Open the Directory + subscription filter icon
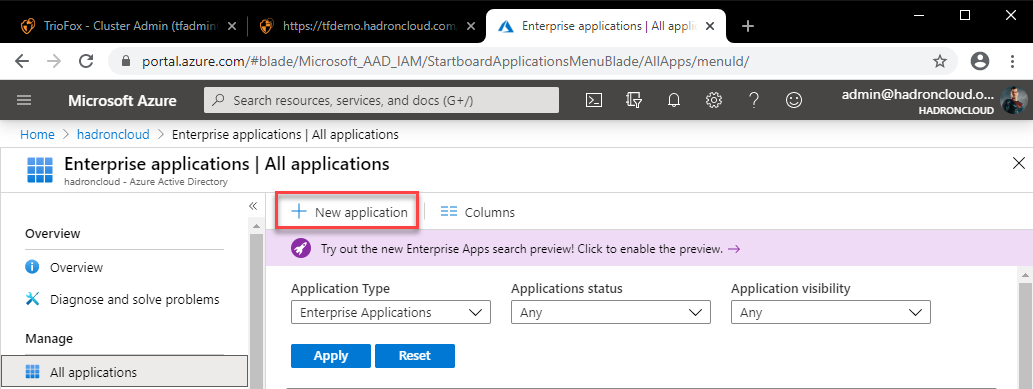 pos(634,100)
